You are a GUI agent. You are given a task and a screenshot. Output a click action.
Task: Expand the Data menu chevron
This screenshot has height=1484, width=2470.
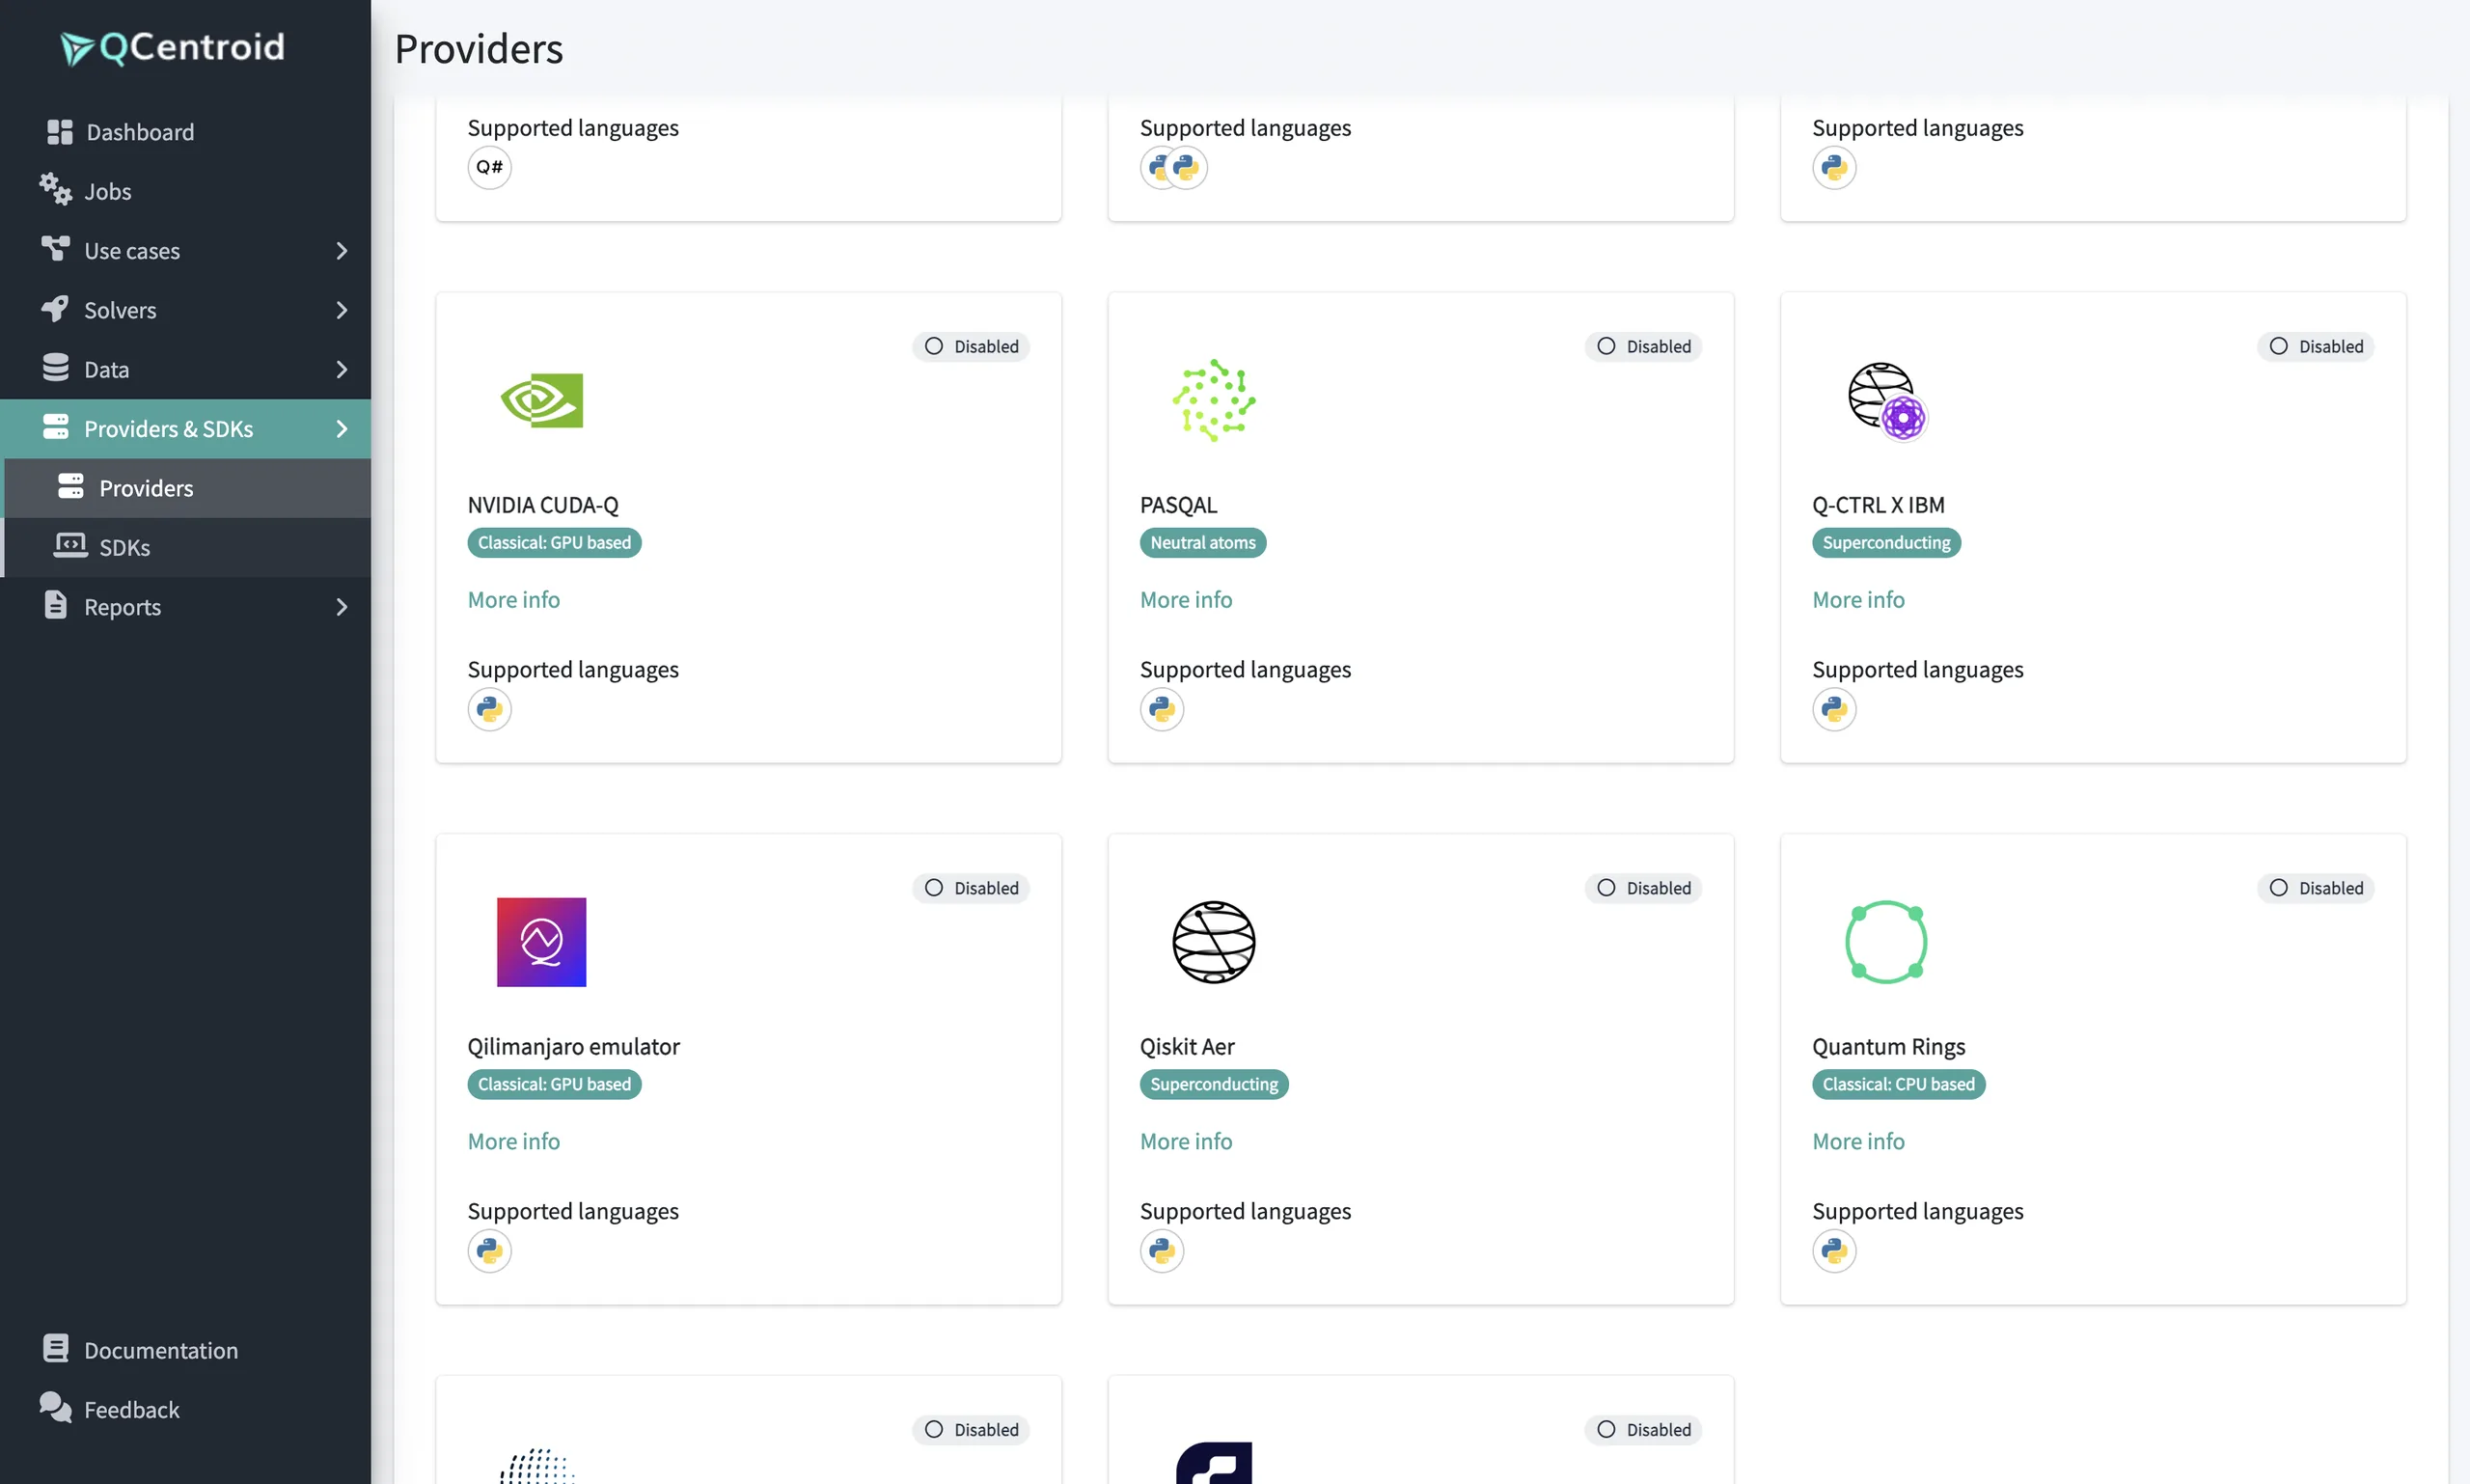point(342,369)
